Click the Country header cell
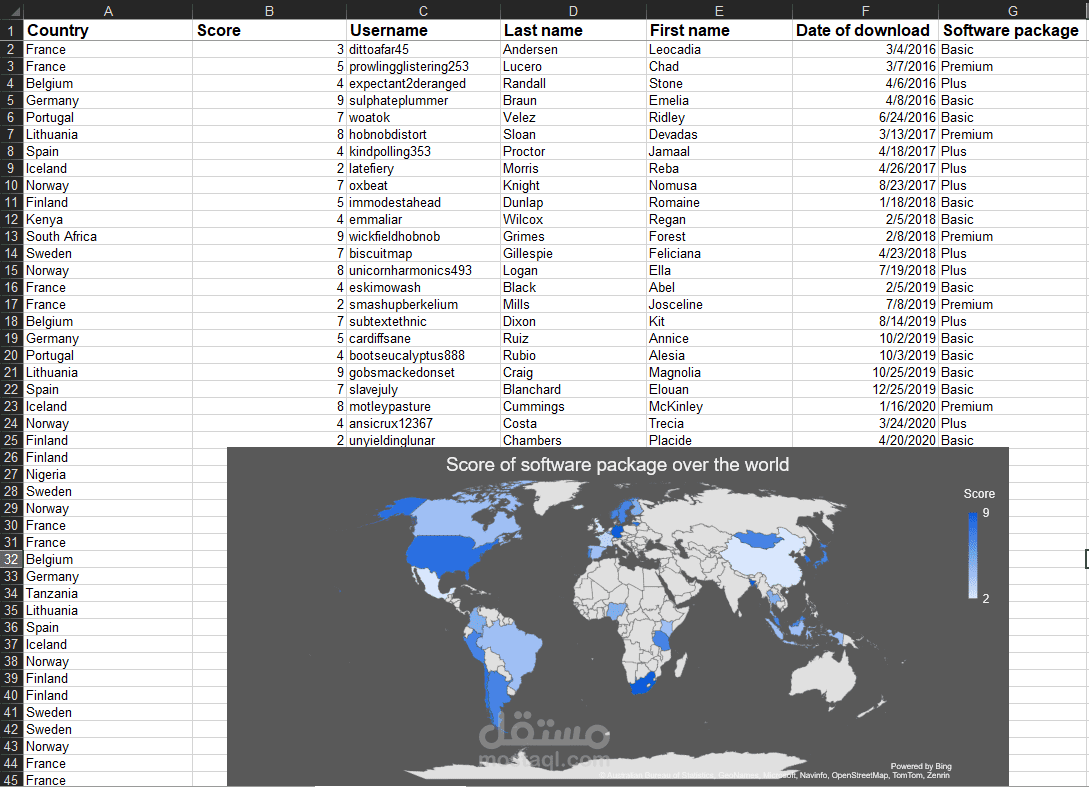The image size is (1089, 787). click(108, 30)
